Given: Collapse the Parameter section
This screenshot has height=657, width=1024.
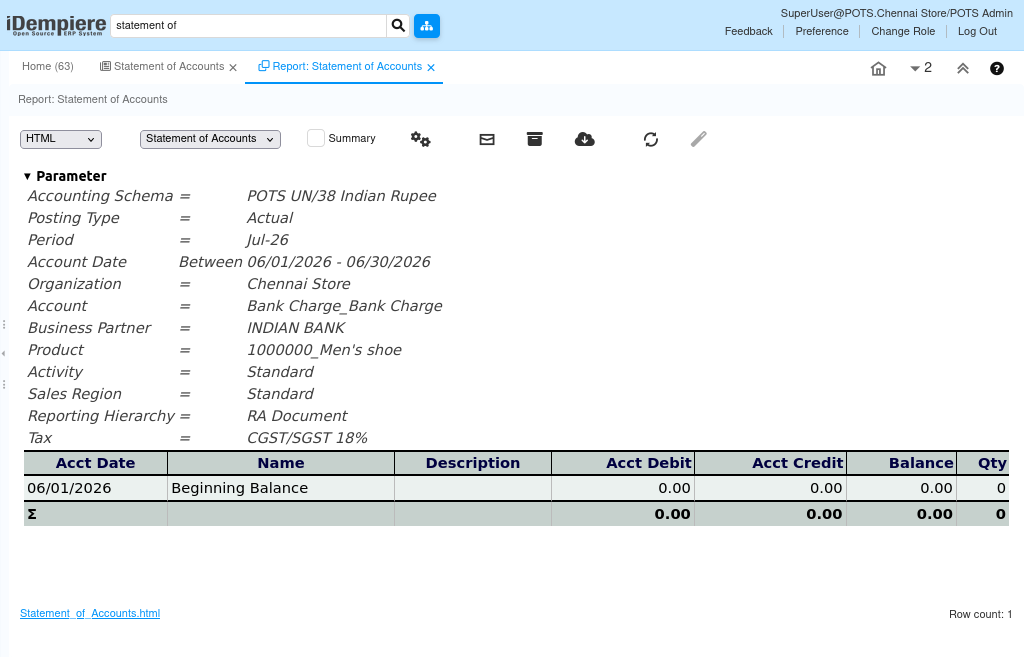Looking at the screenshot, I should point(27,176).
